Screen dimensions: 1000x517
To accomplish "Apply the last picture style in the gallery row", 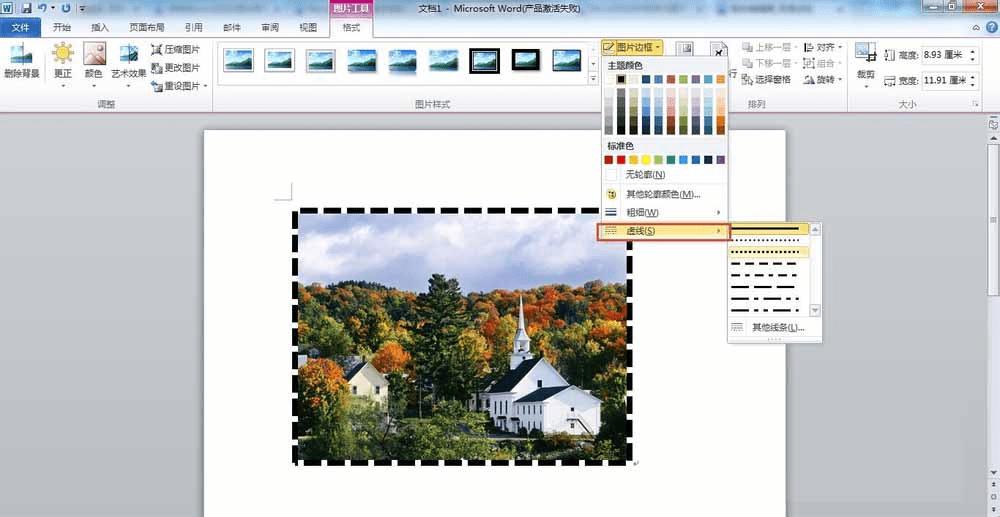I will [x=567, y=60].
